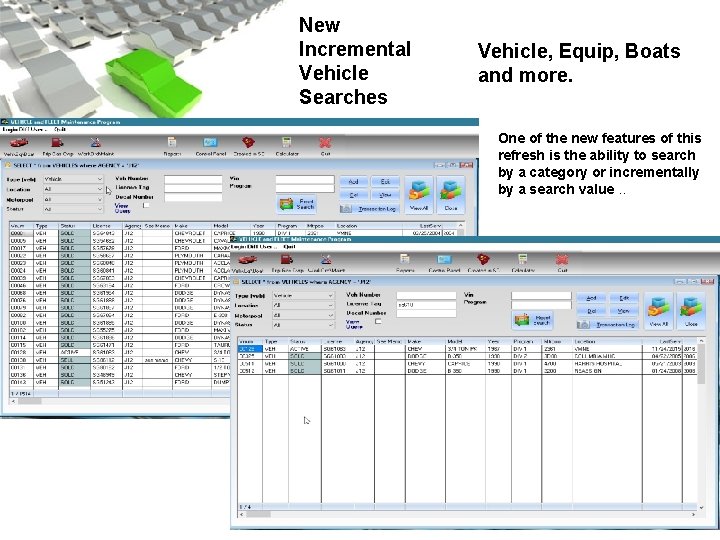Launch Calculator icon in front window toolbar

[522, 259]
